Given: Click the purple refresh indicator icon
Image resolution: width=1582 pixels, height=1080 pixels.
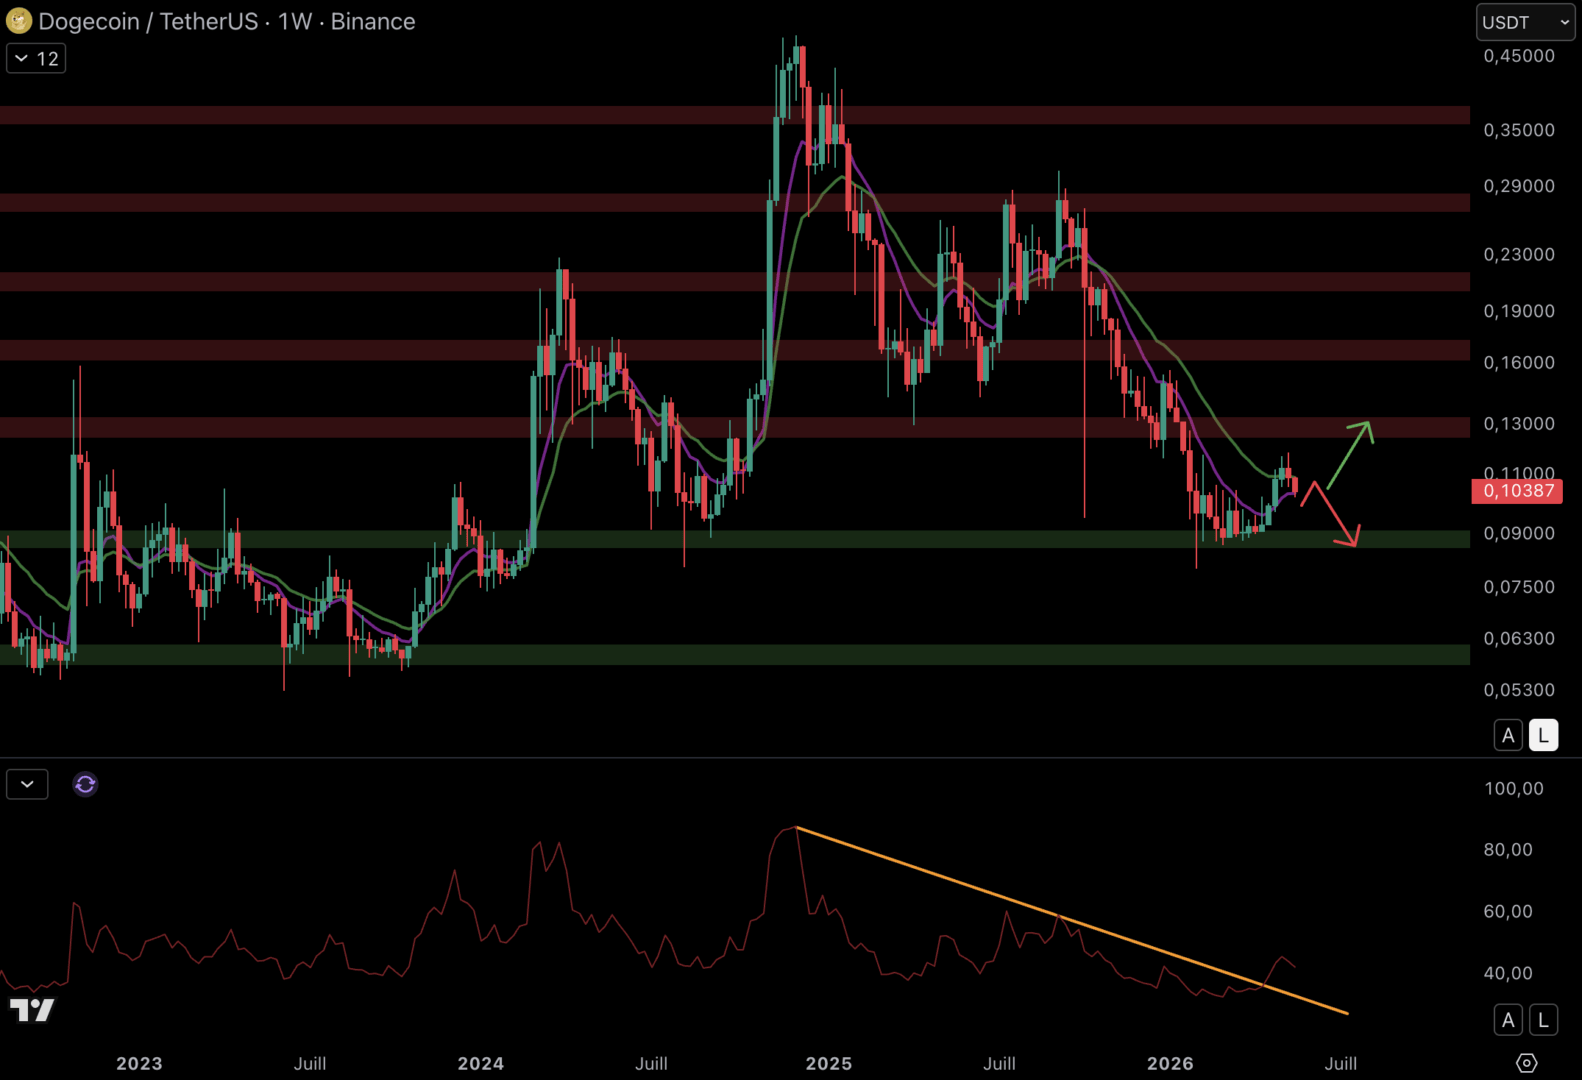Looking at the screenshot, I should tap(85, 784).
